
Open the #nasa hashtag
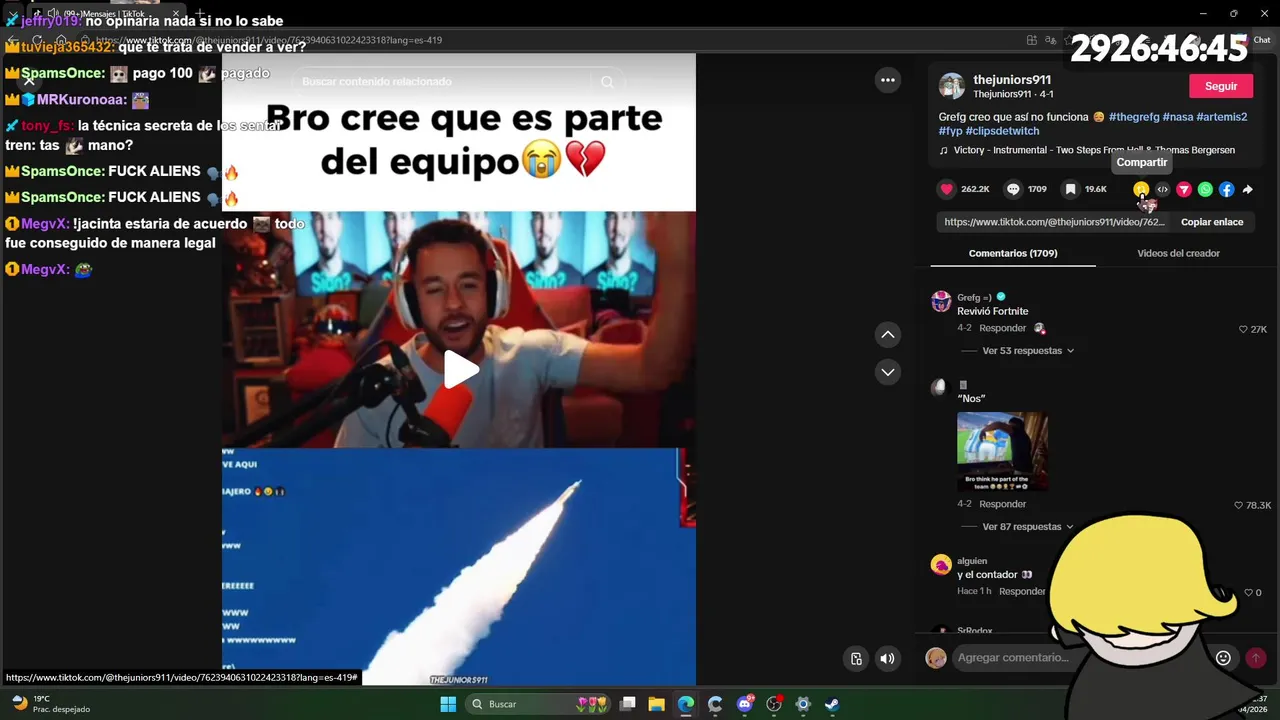coord(1178,117)
